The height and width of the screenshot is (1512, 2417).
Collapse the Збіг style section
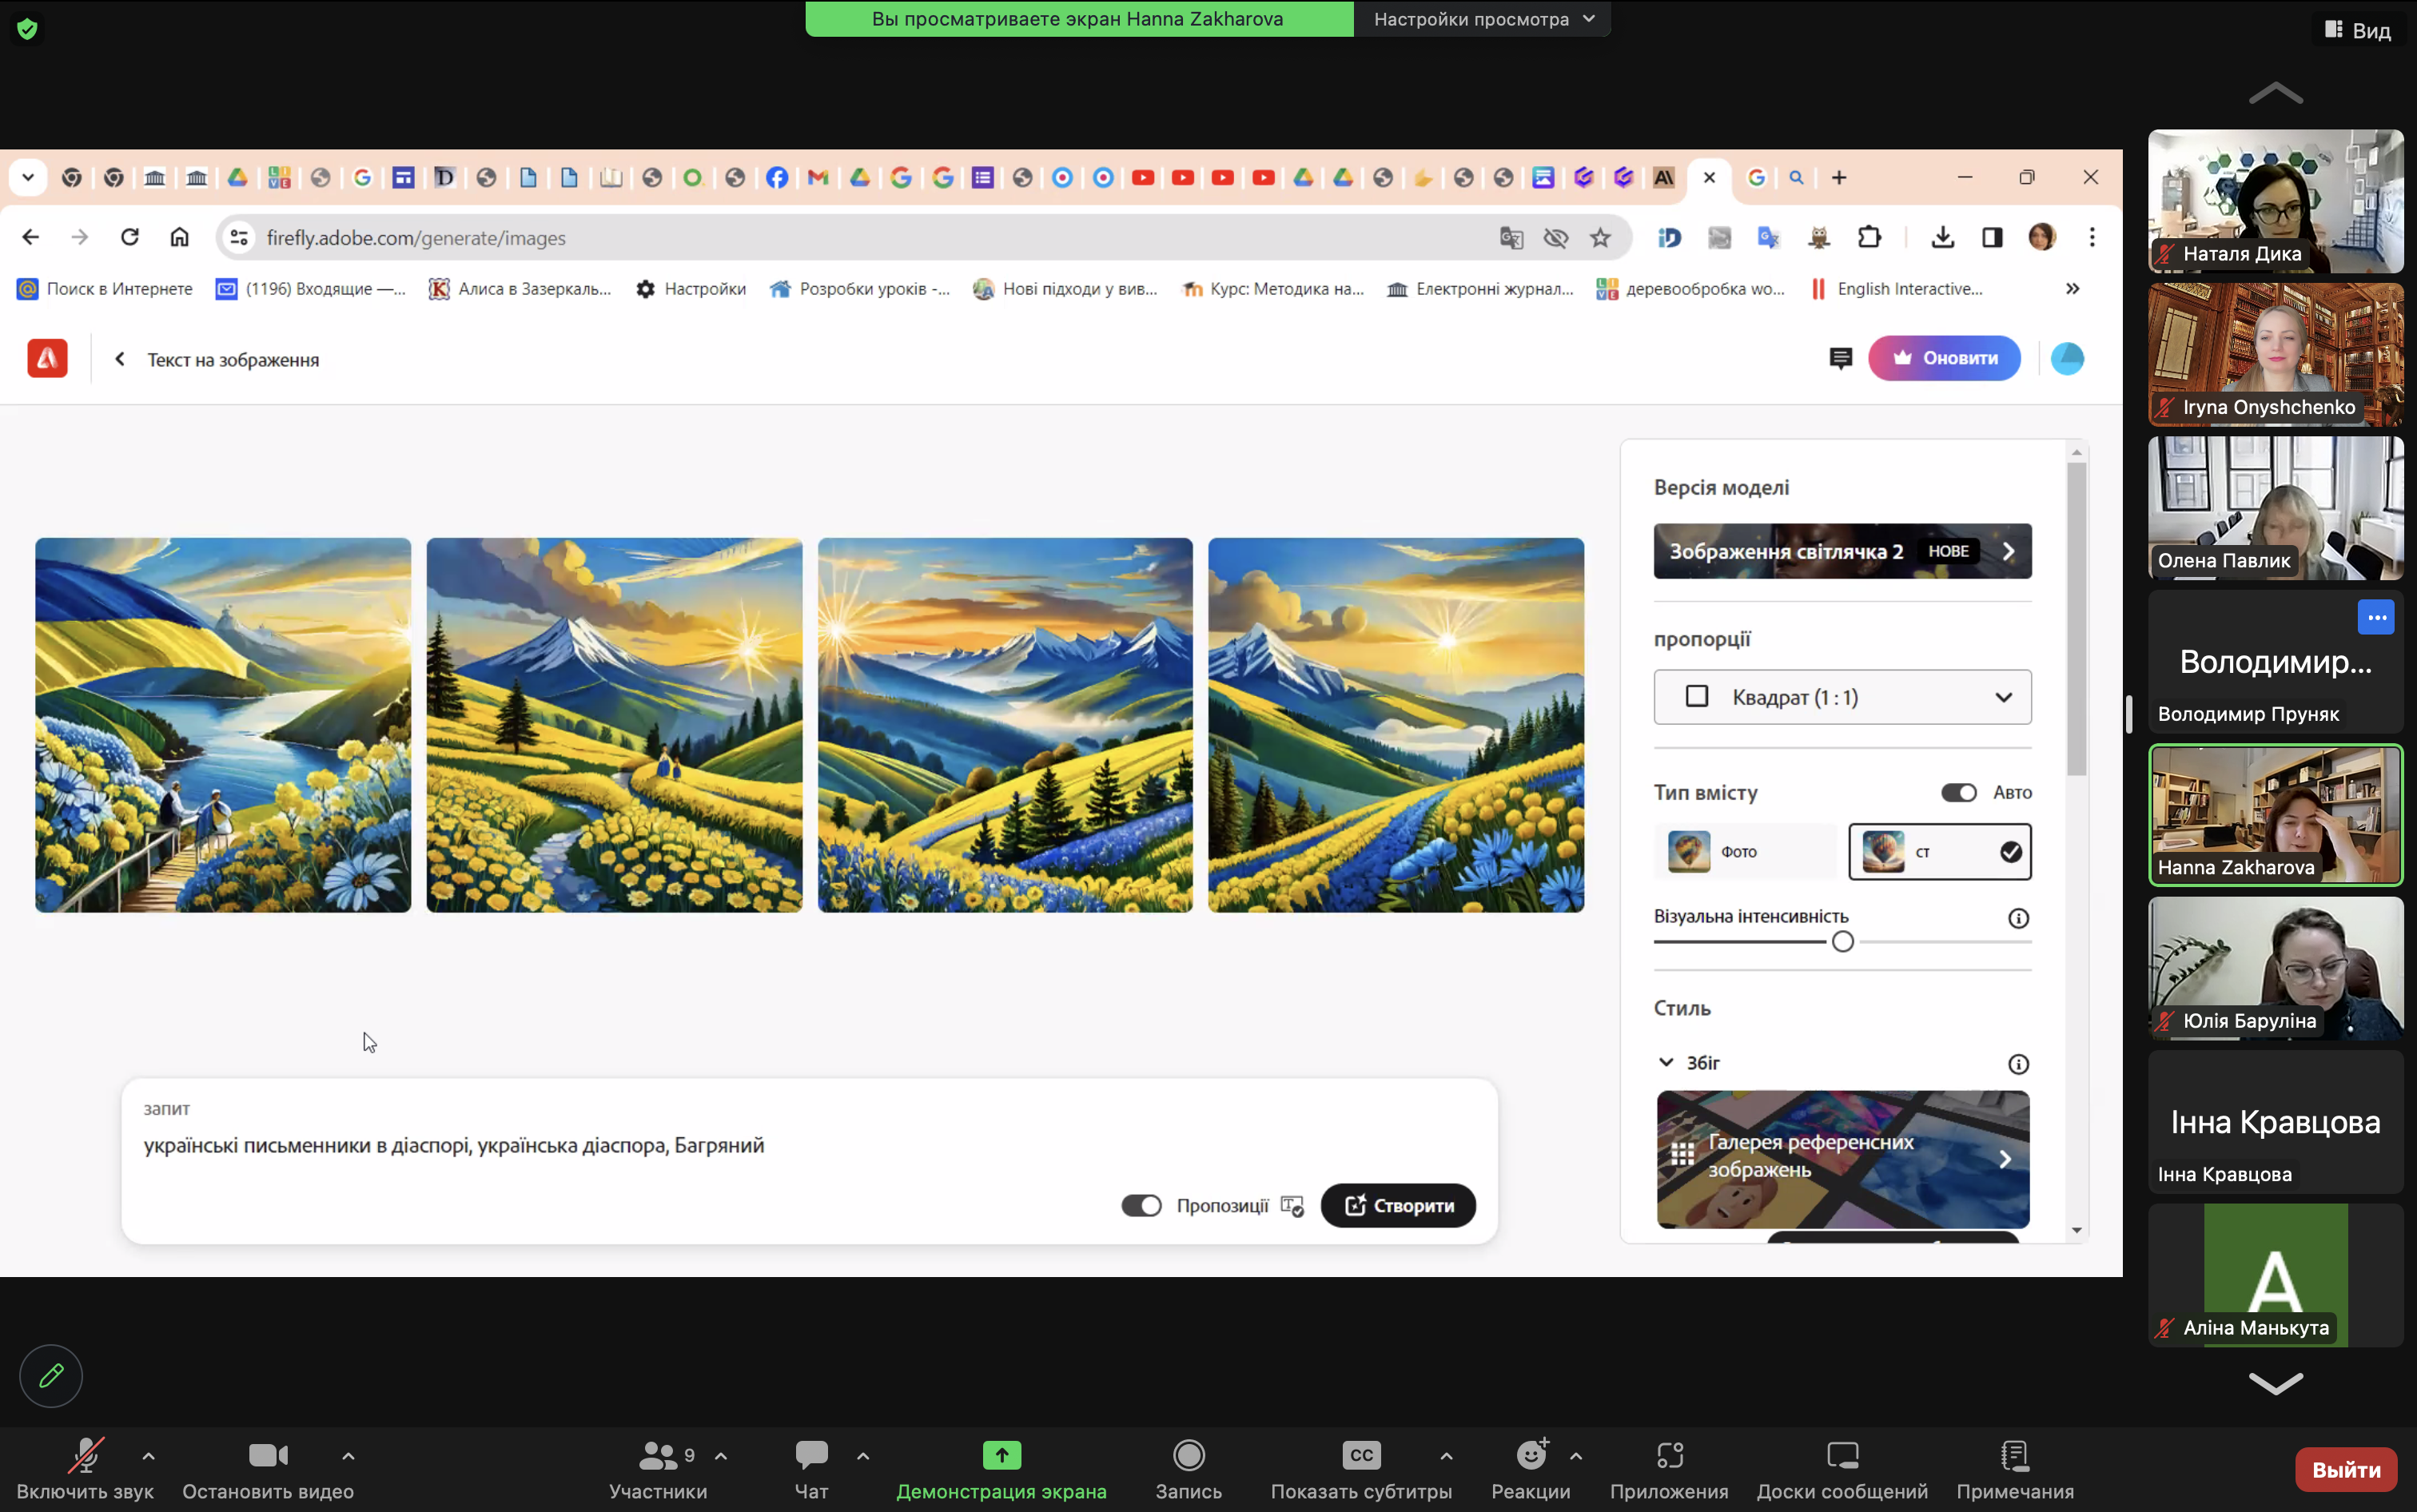tap(1666, 1062)
